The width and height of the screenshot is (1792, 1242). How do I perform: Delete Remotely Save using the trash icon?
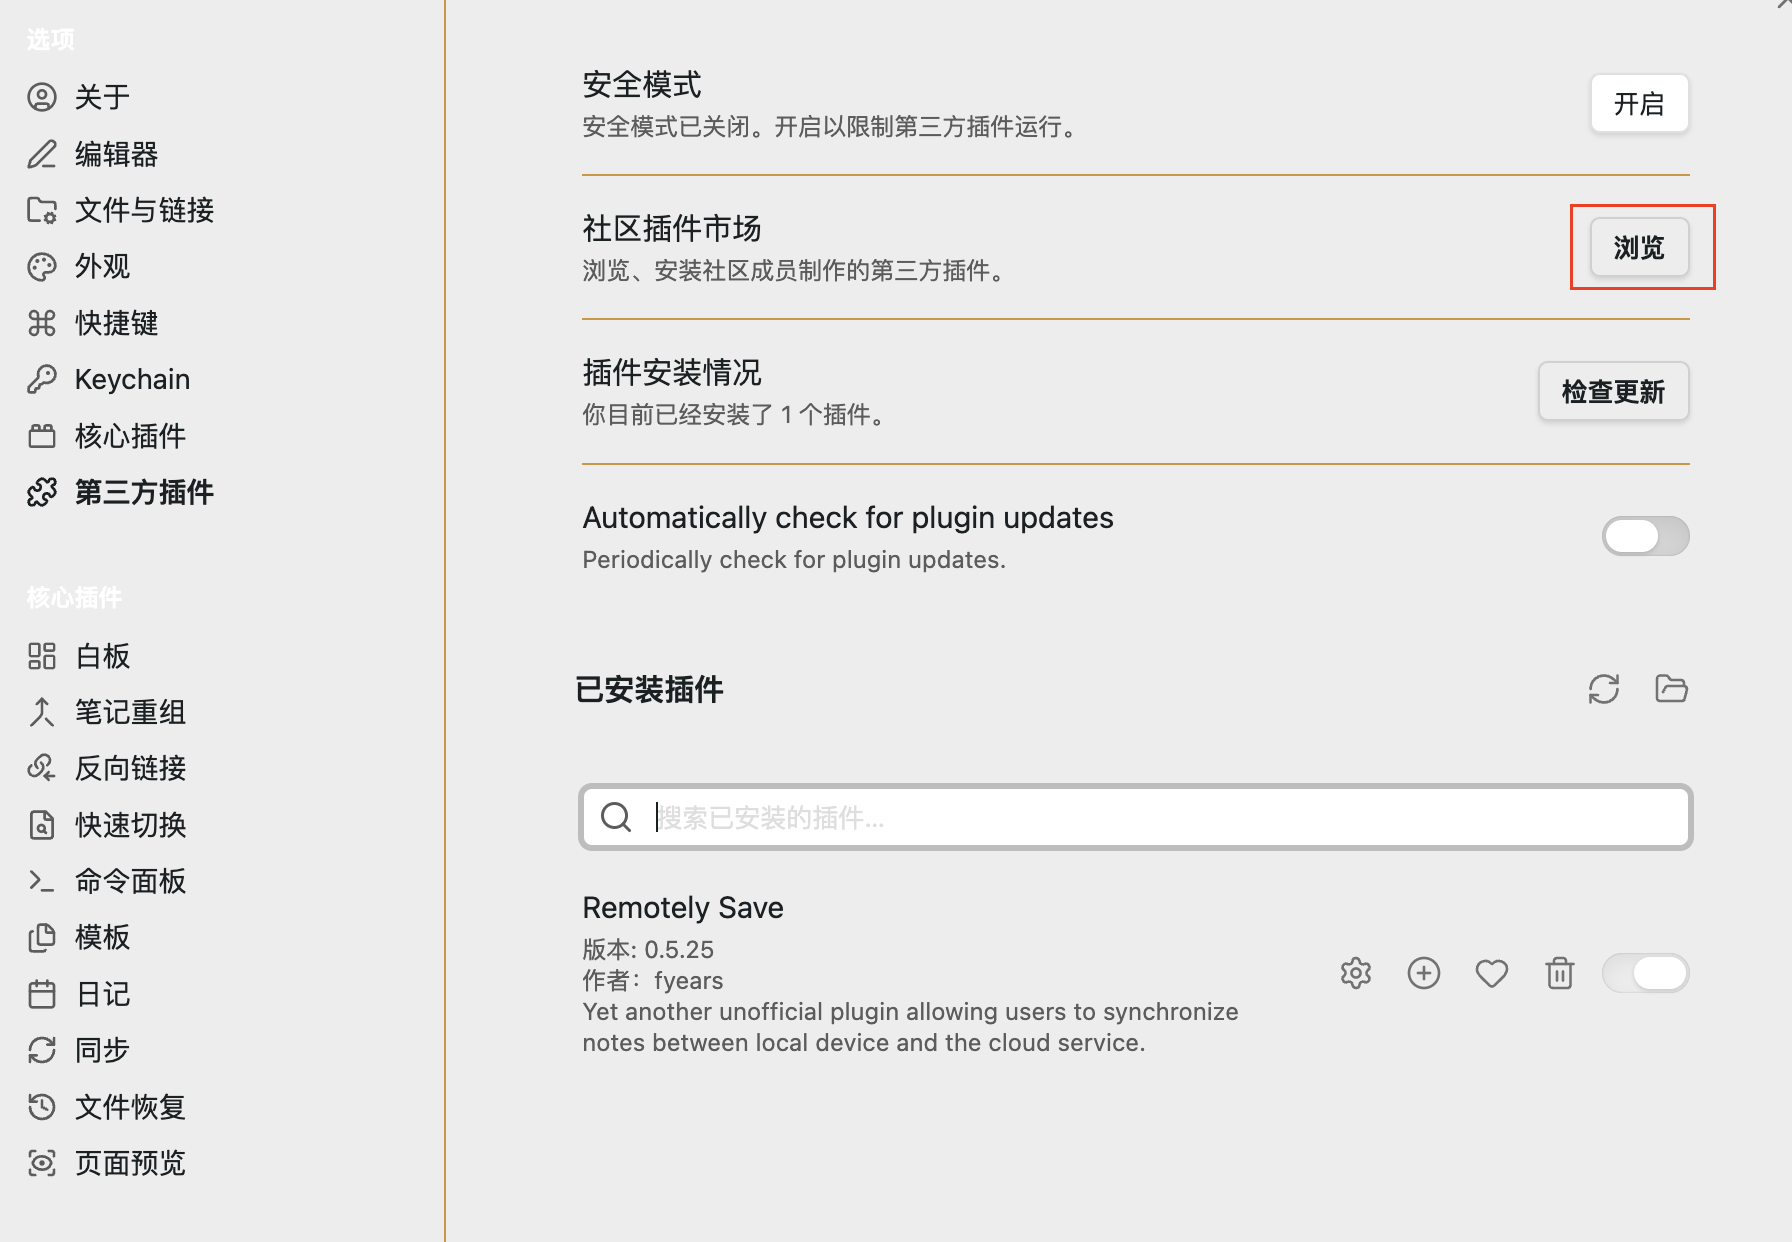(x=1559, y=973)
